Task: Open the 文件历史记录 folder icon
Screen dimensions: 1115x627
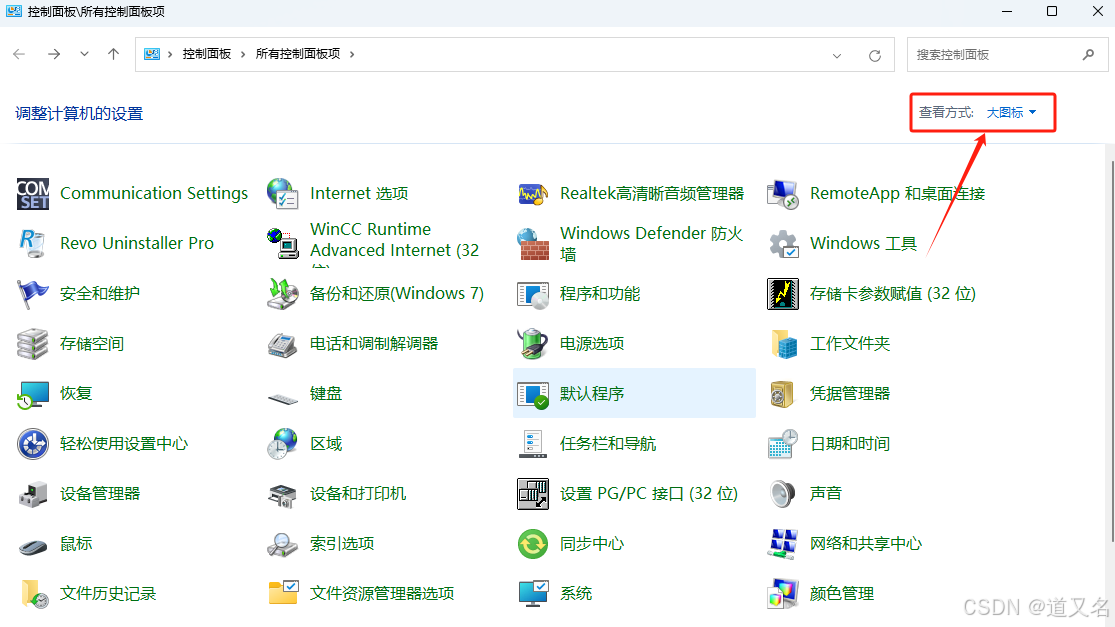Action: click(x=33, y=594)
